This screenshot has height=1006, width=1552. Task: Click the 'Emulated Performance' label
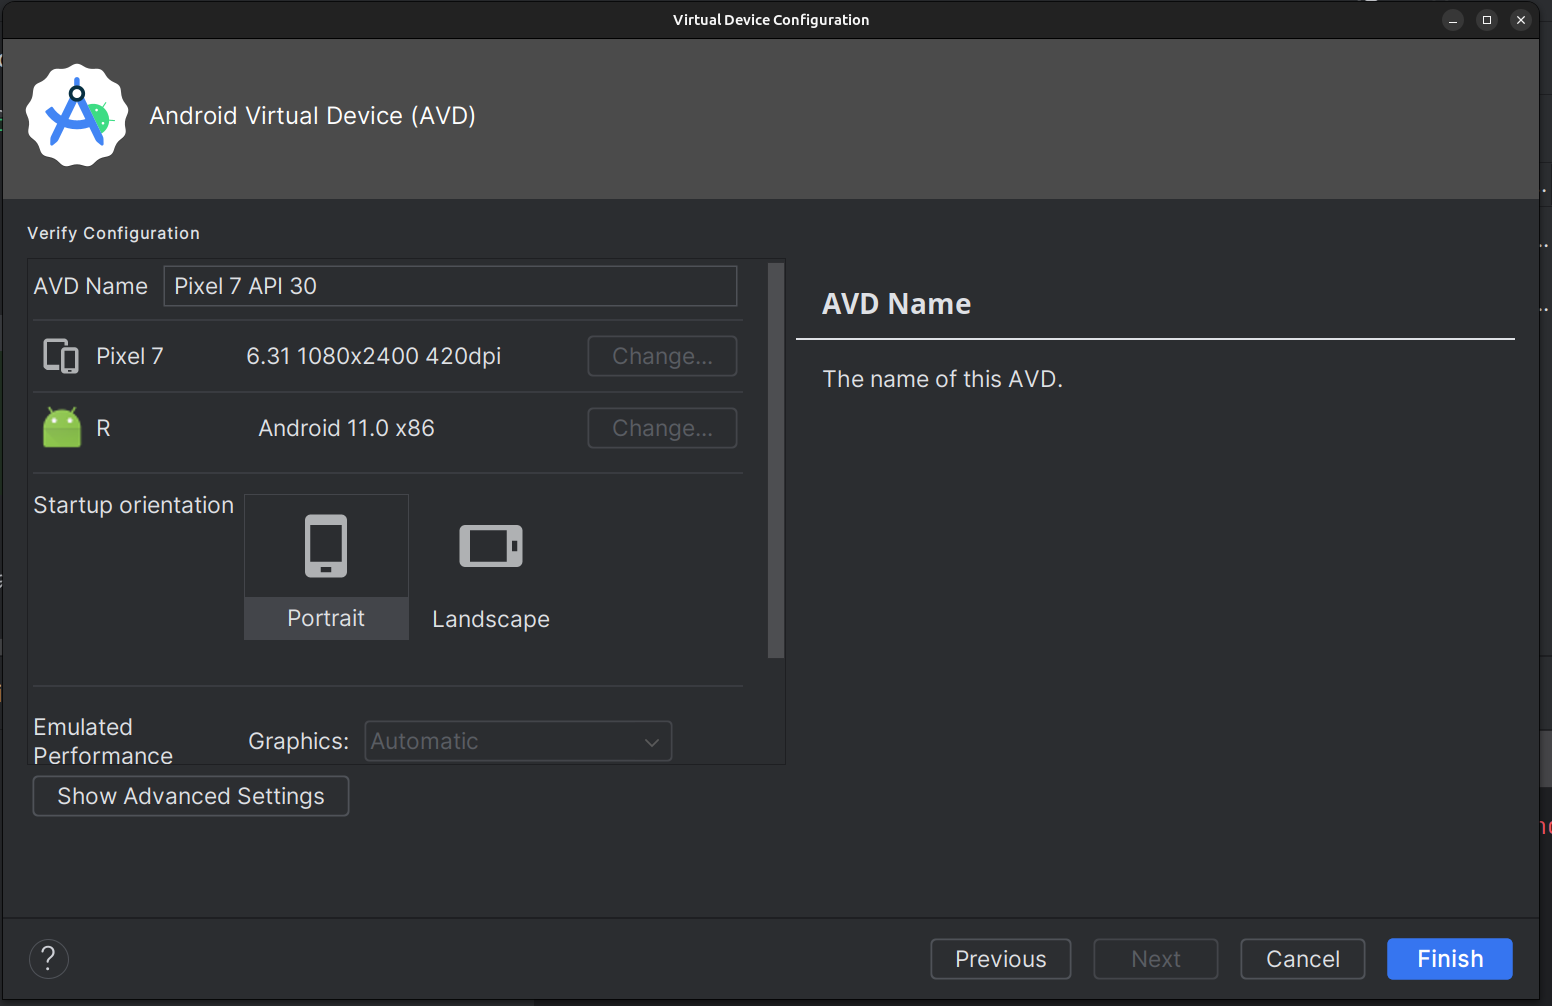(103, 741)
